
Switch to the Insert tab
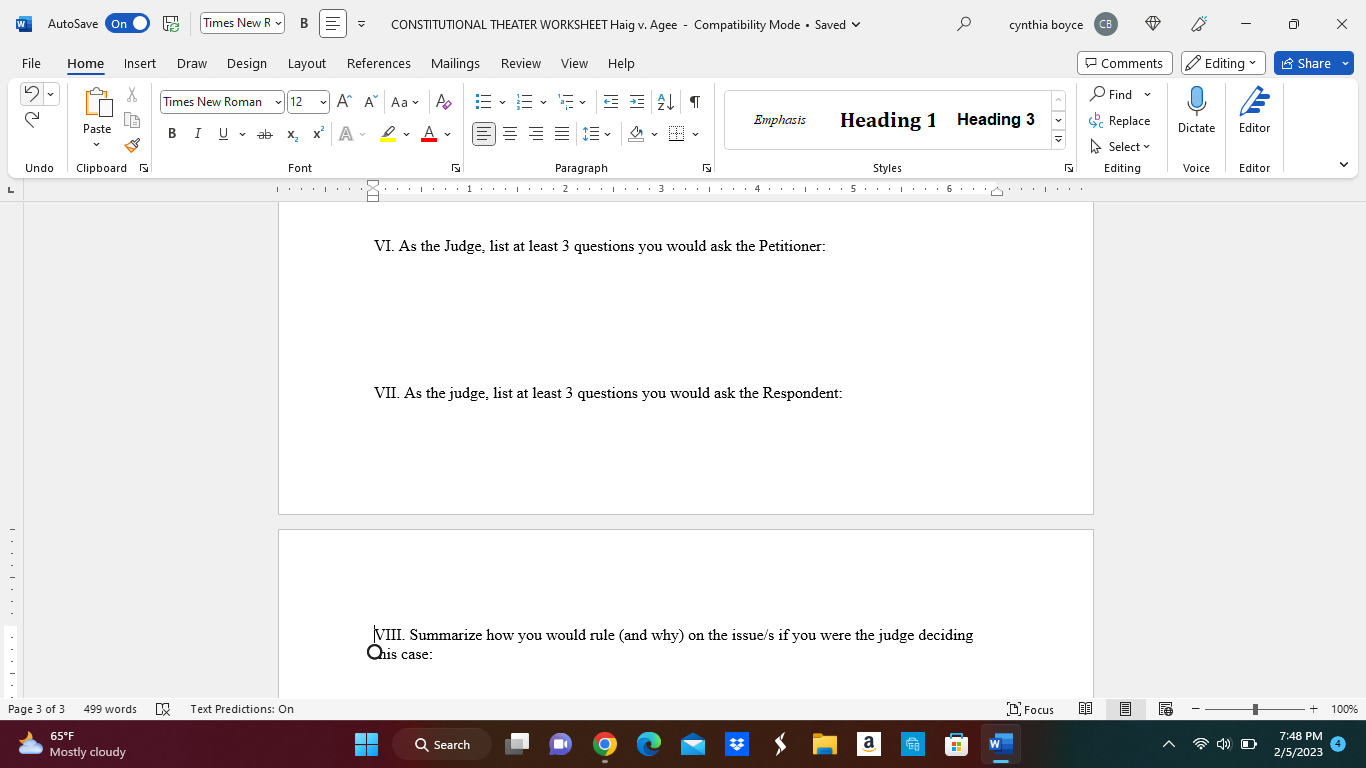coord(140,63)
